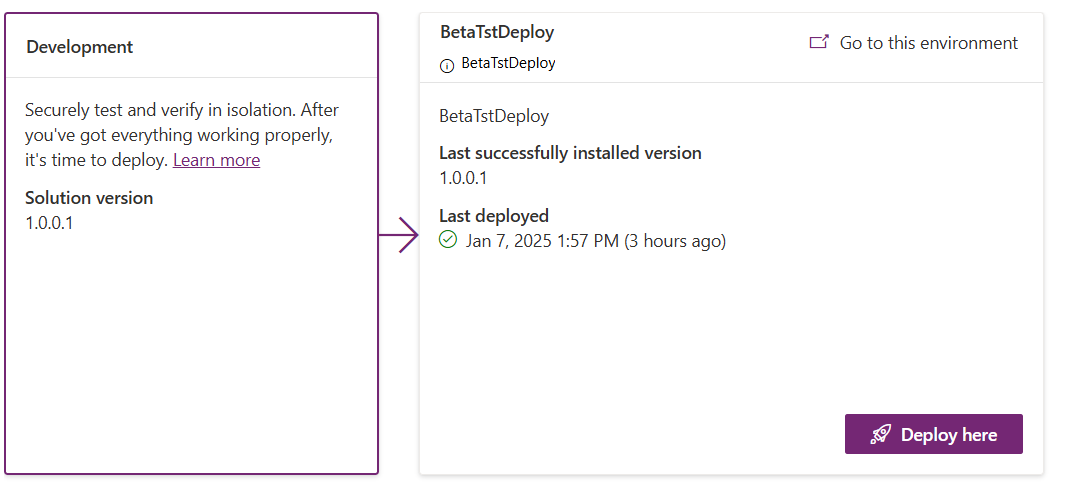Click the info icon beside BetaTstDeploy
The image size is (1067, 482).
click(x=446, y=66)
